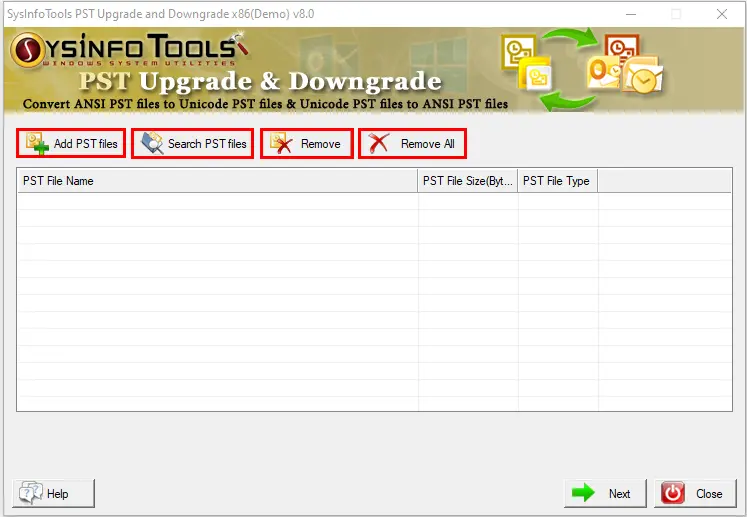The width and height of the screenshot is (747, 517).
Task: Open the Search PST files dialog
Action: click(192, 143)
